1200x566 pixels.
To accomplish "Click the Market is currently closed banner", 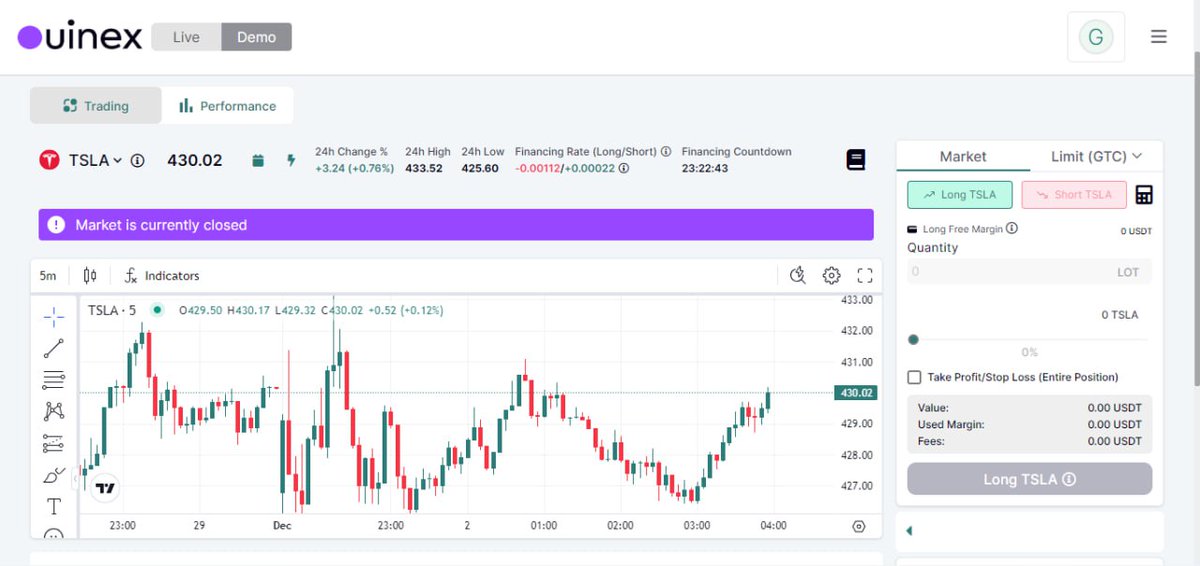I will [x=456, y=225].
